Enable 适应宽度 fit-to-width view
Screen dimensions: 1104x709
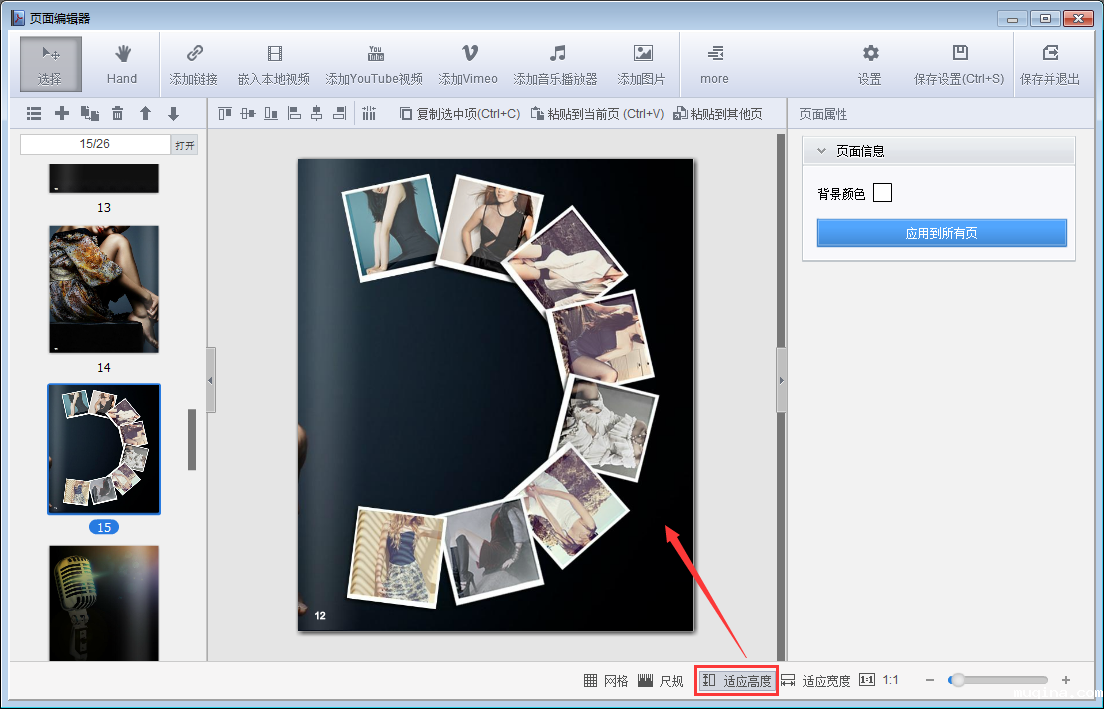pyautogui.click(x=816, y=681)
